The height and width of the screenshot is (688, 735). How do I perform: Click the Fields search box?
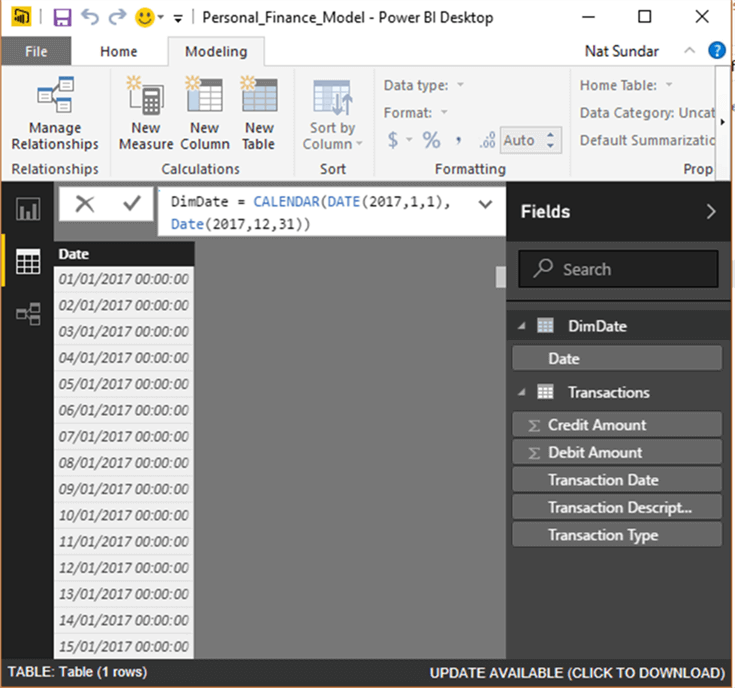click(618, 269)
